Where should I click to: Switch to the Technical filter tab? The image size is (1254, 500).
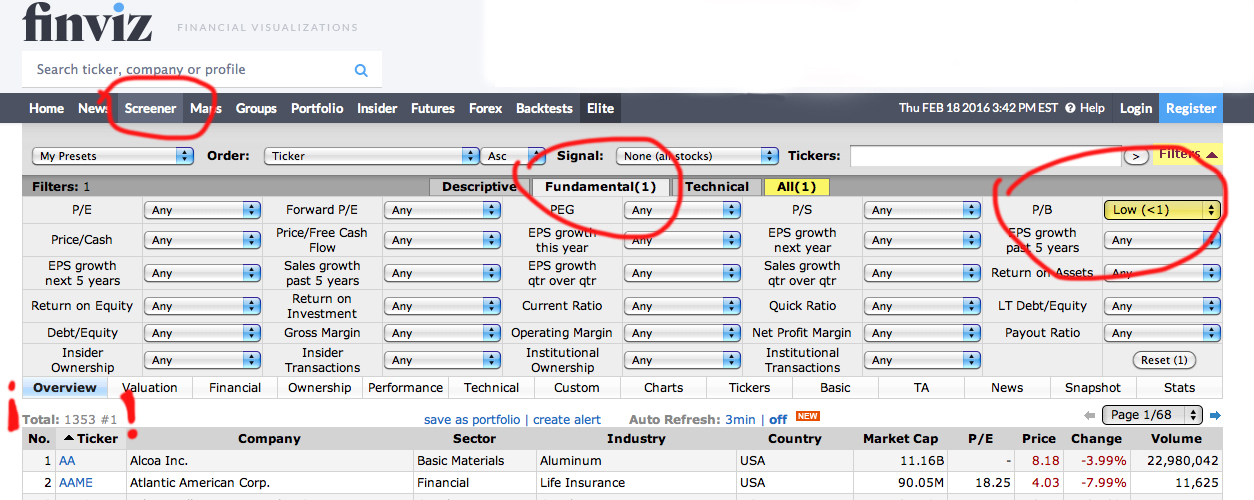click(x=717, y=187)
